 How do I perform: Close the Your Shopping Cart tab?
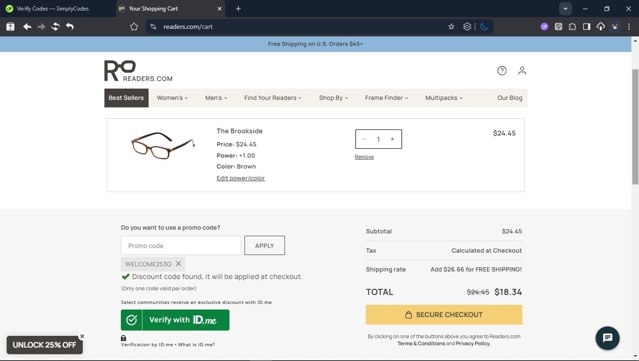pos(219,9)
